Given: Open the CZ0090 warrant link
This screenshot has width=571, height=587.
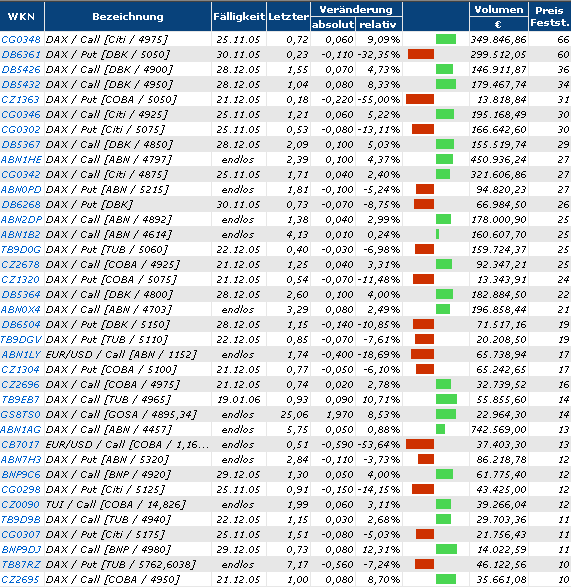Looking at the screenshot, I should pyautogui.click(x=21, y=504).
